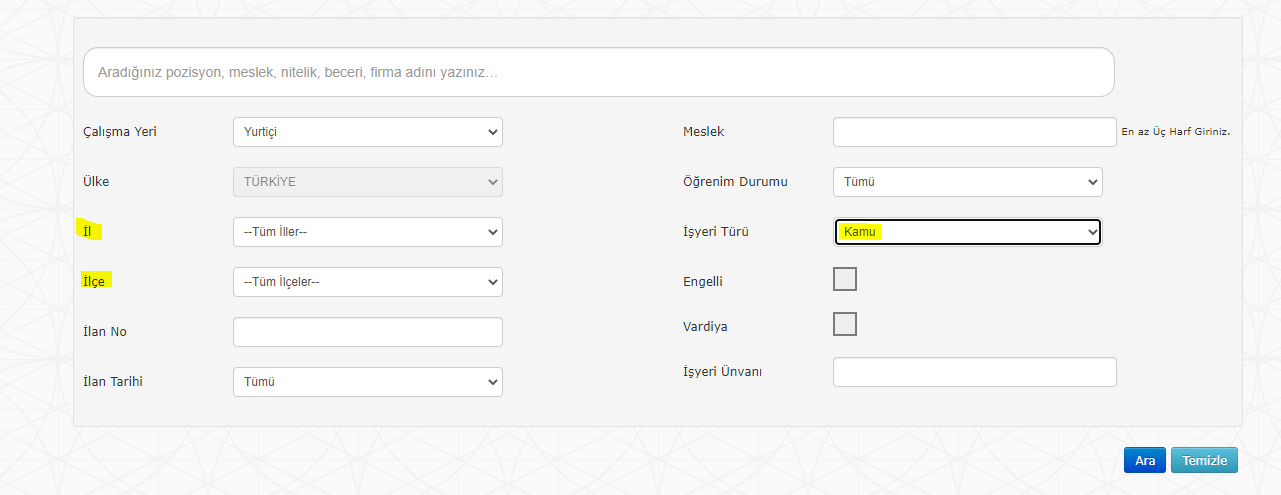Click the Vardiya label text
This screenshot has height=495, width=1281.
click(704, 327)
